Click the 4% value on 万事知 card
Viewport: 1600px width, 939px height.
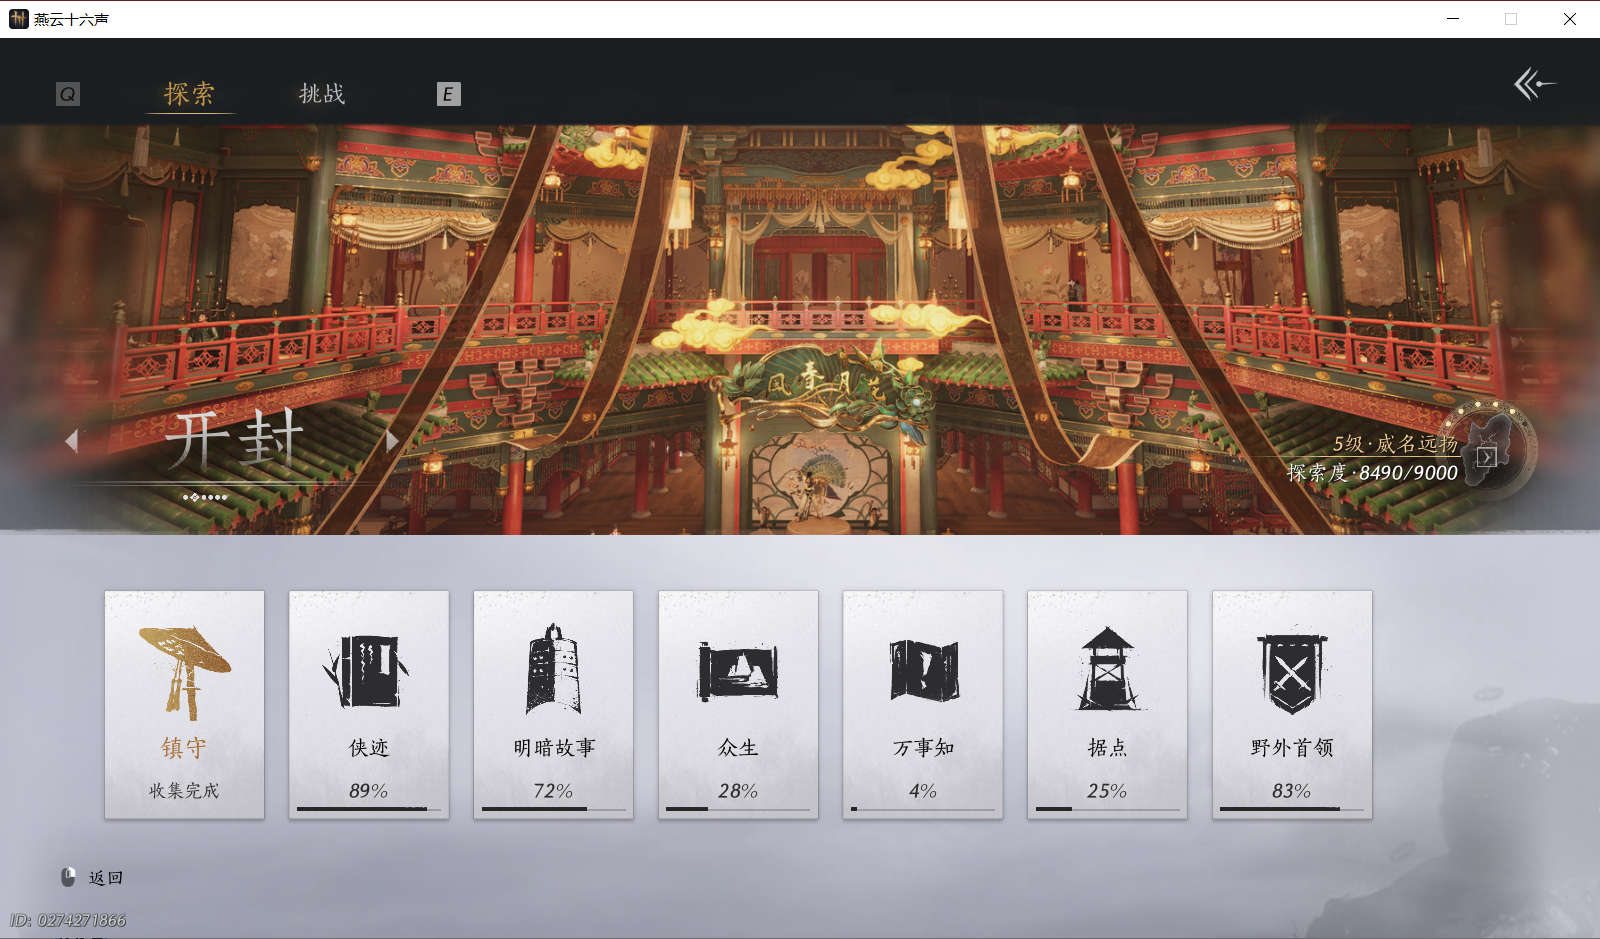pos(923,791)
